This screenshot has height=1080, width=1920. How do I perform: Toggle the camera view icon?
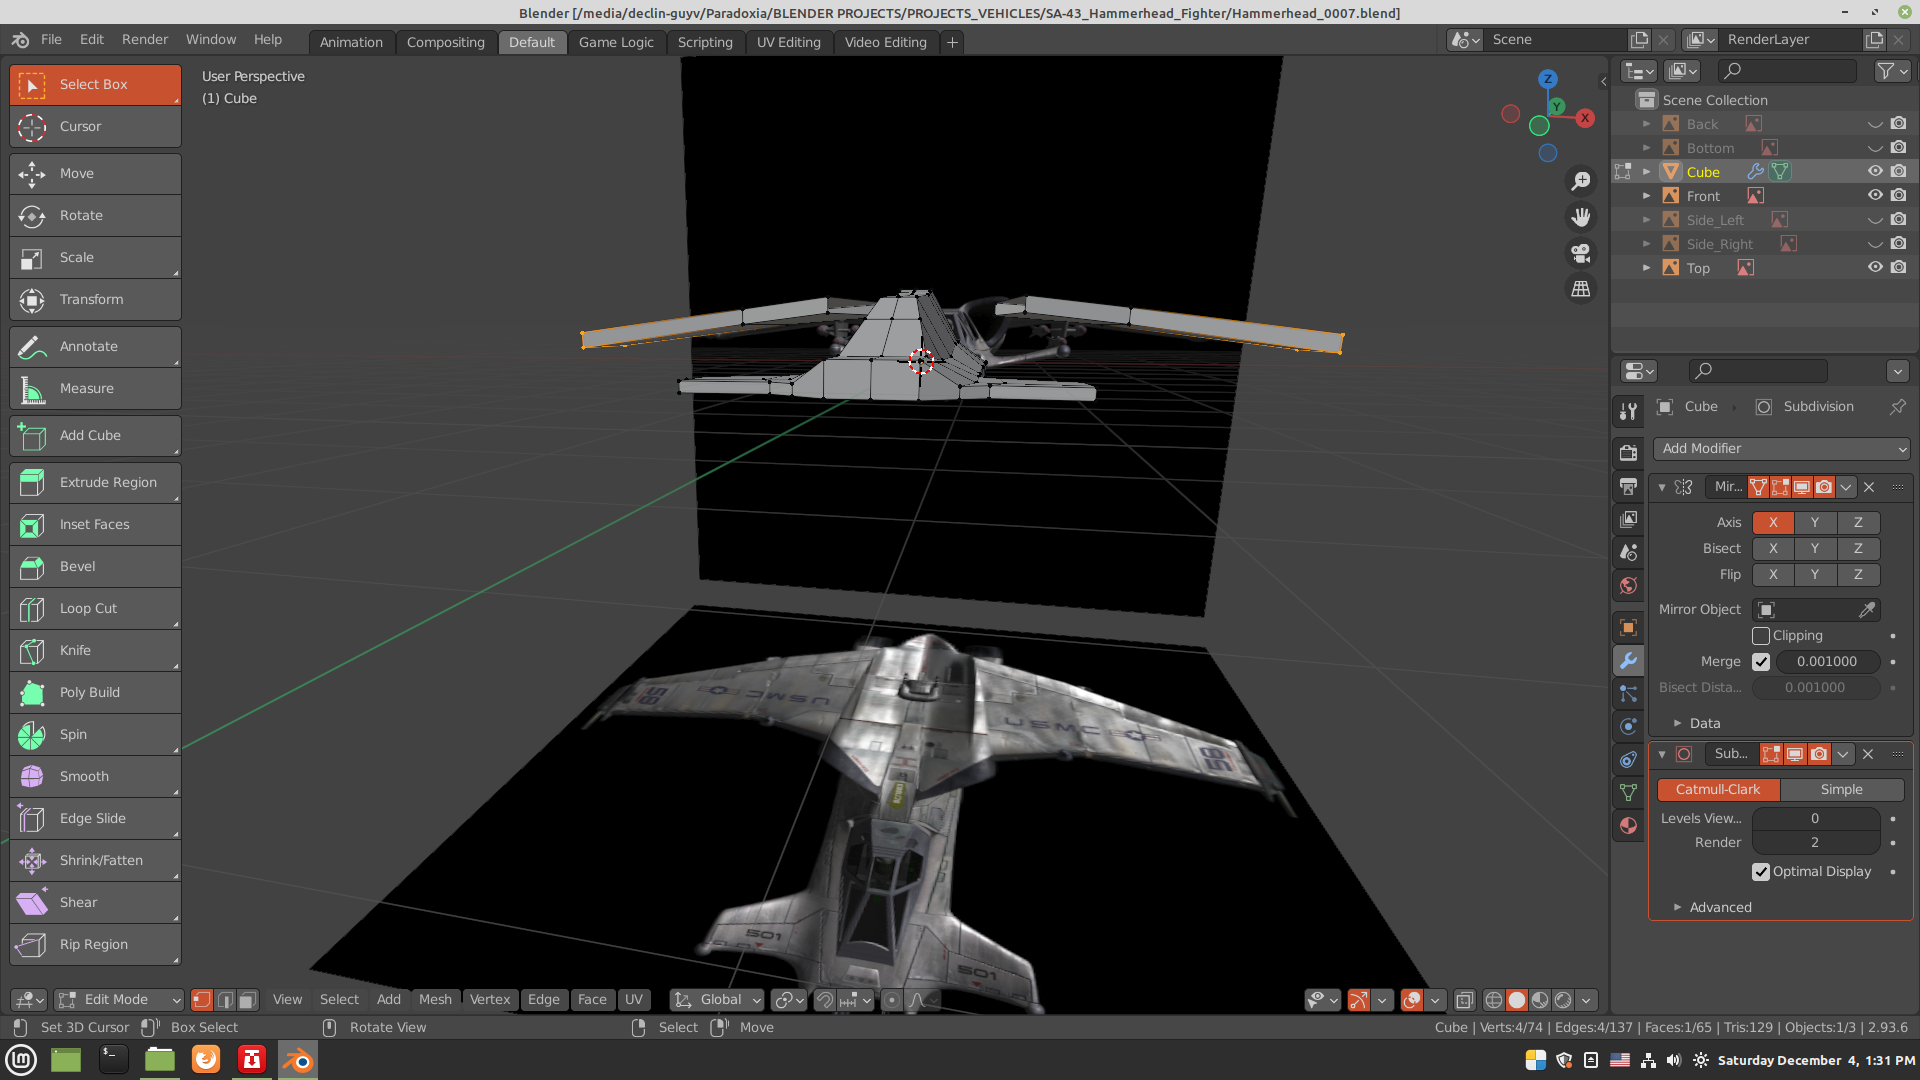click(1581, 253)
